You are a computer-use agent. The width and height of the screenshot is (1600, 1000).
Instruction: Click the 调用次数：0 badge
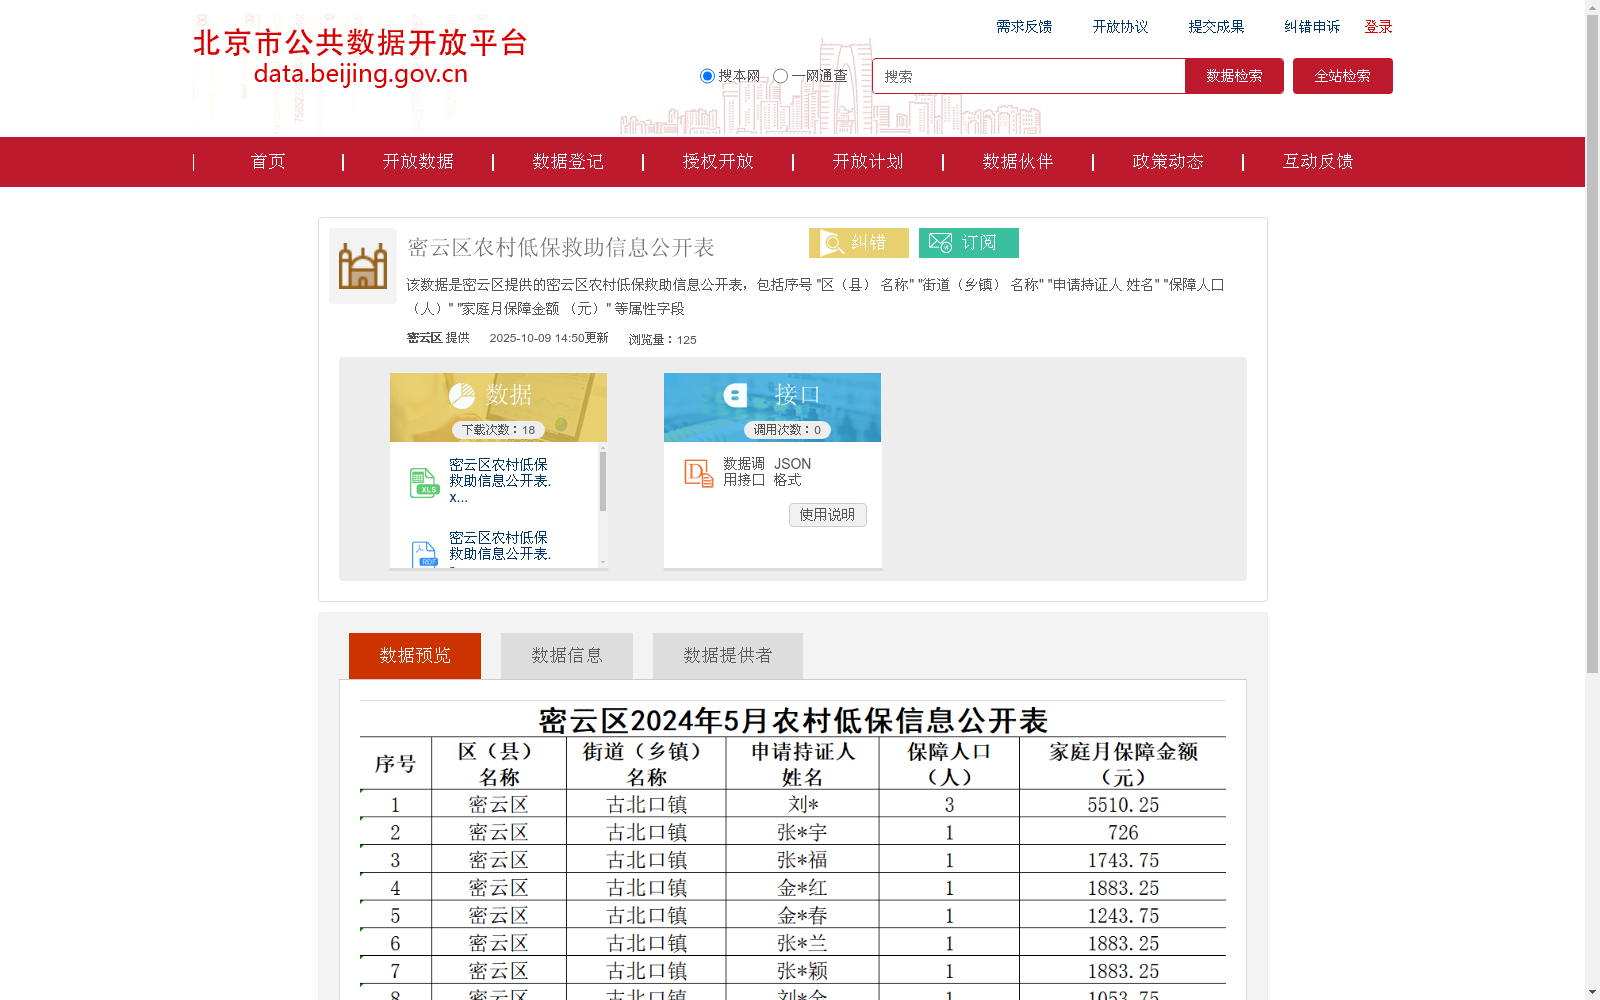[787, 430]
